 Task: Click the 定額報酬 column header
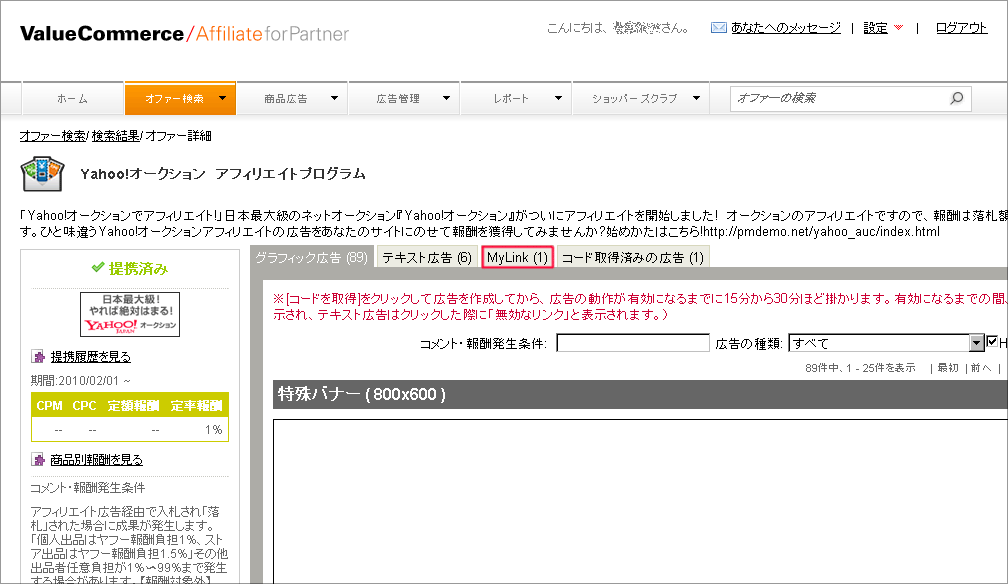[x=133, y=406]
